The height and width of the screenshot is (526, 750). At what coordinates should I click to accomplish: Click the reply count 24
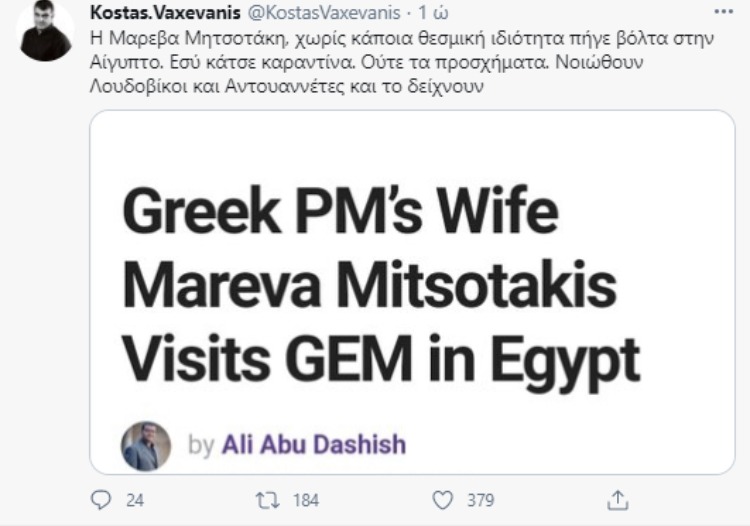pos(134,498)
